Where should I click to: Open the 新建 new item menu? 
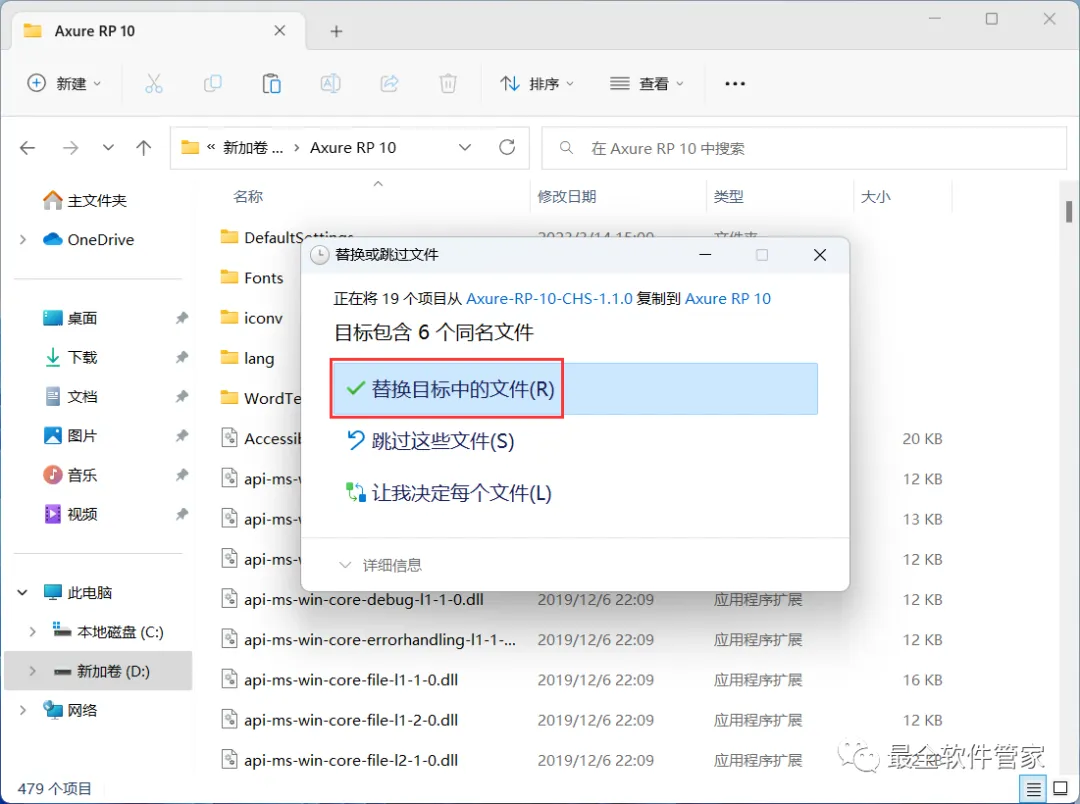(64, 83)
